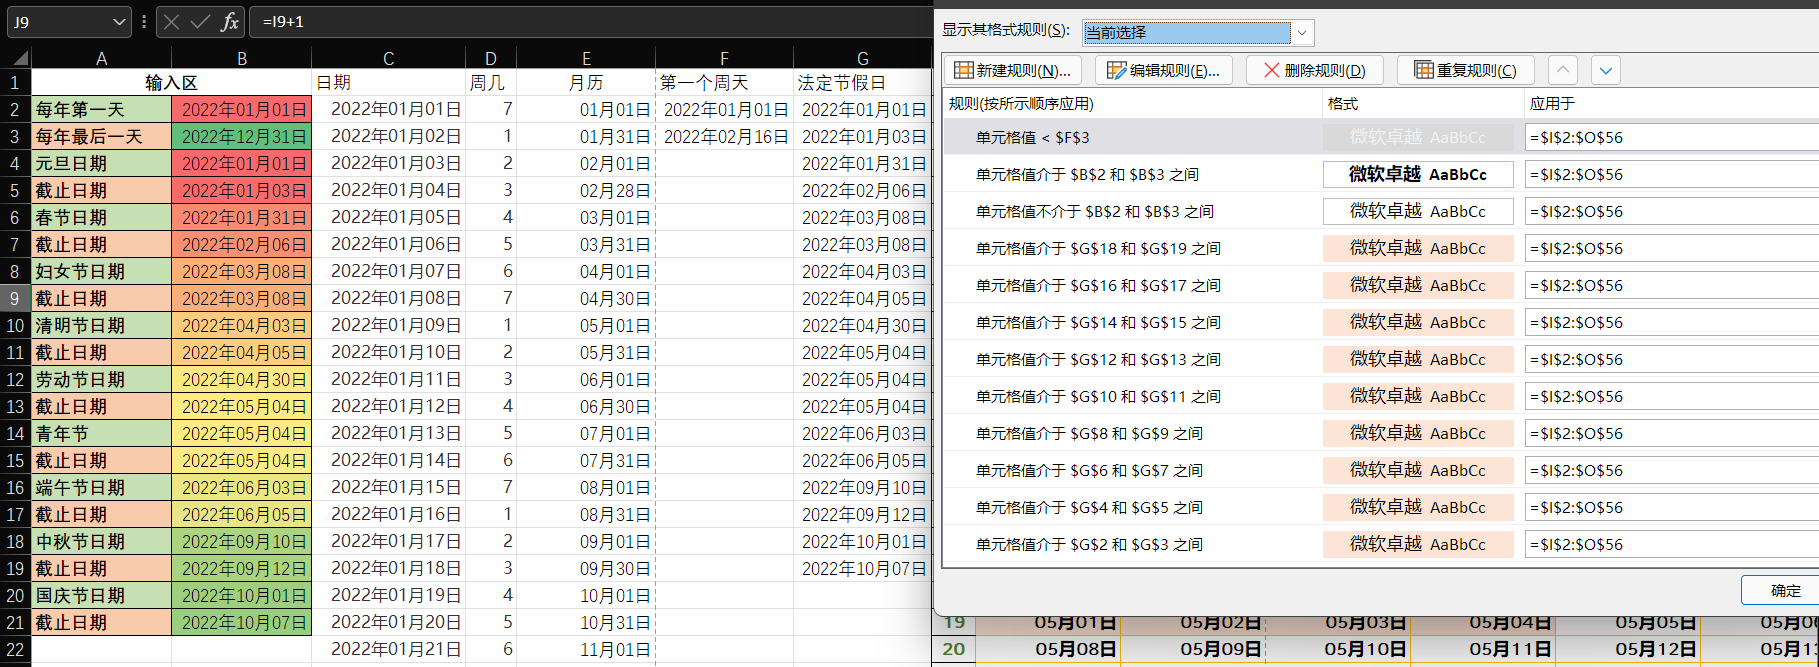Click applies-to field of the $F$3 rule
Screen dimensions: 1819x667
[x=1672, y=137]
